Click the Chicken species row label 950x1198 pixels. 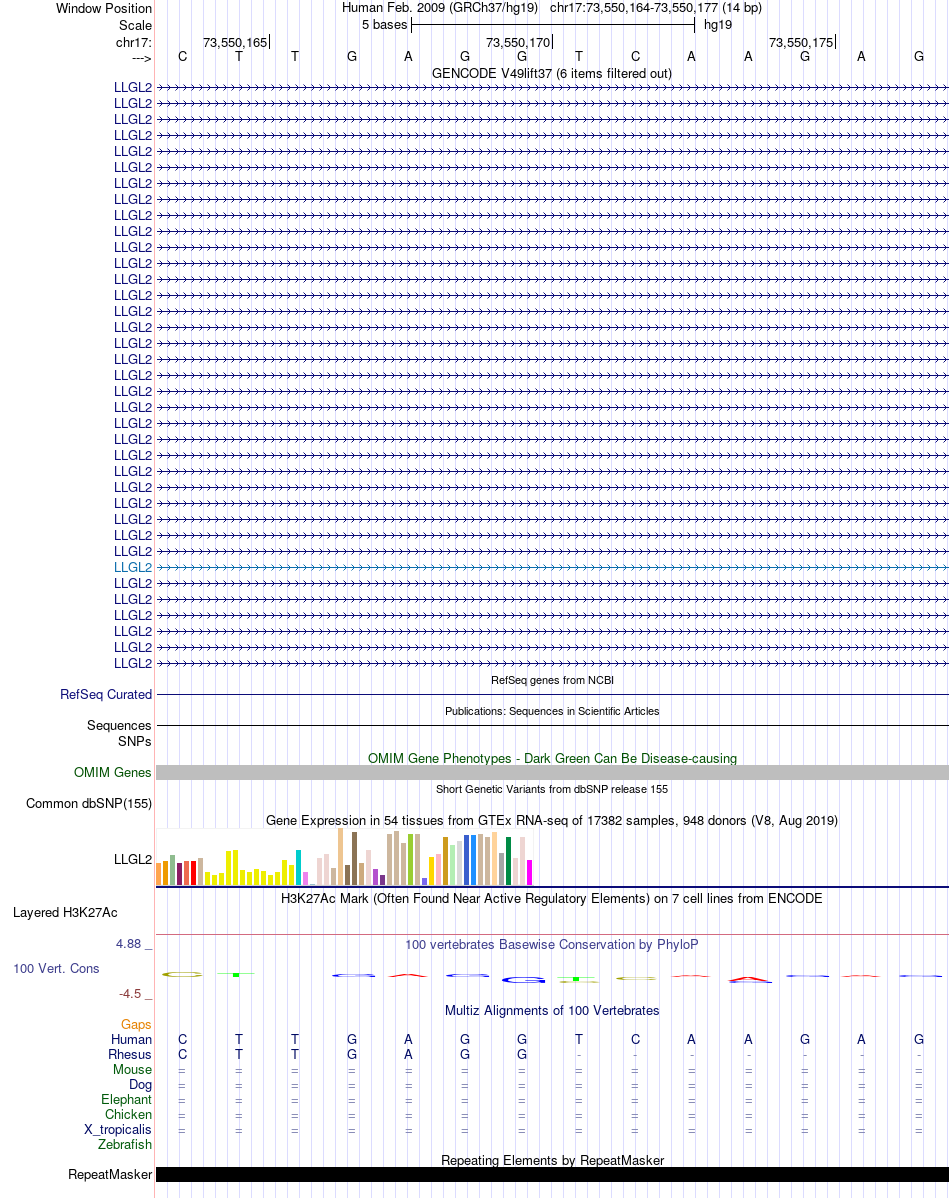(x=128, y=1115)
